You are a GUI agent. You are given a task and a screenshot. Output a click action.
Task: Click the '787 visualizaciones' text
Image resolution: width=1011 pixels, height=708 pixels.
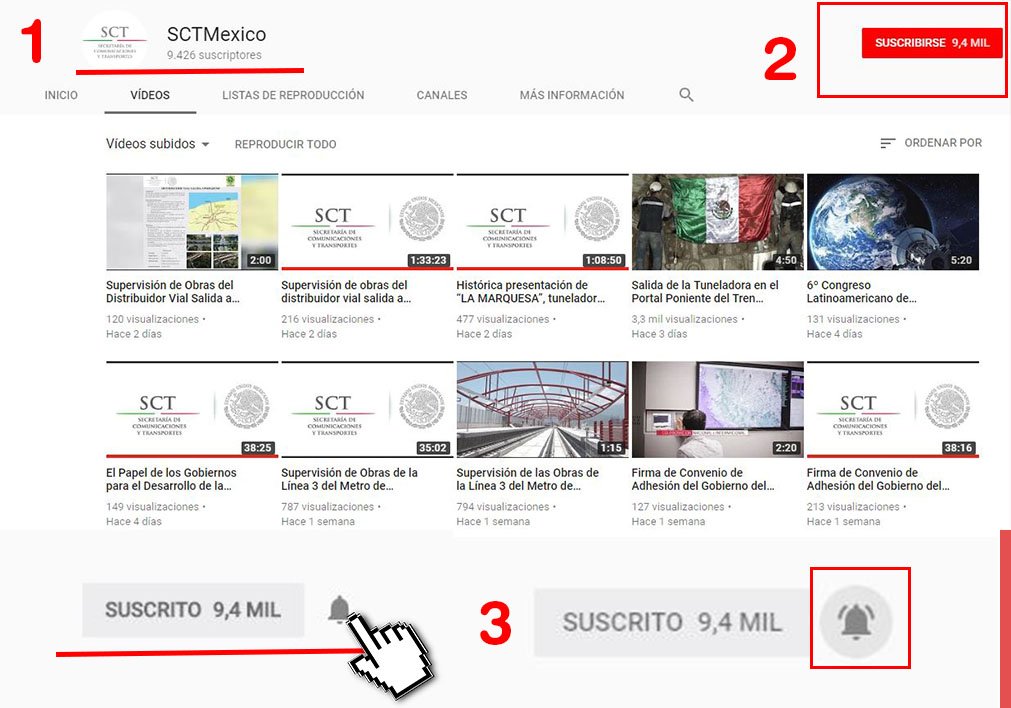point(328,507)
